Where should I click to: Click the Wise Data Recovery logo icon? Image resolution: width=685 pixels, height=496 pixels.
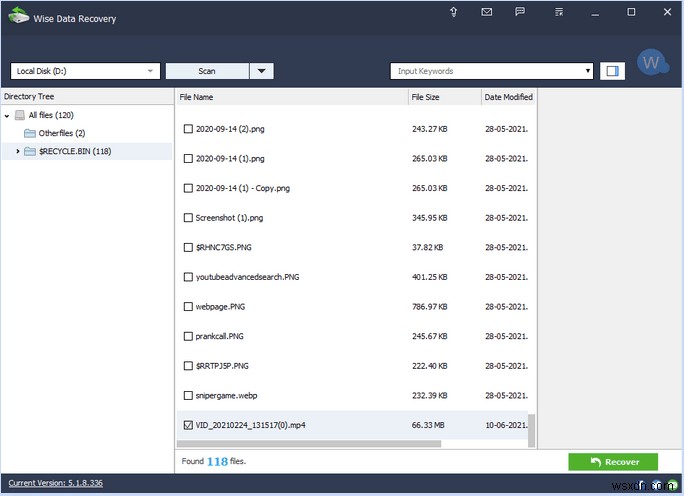18,16
